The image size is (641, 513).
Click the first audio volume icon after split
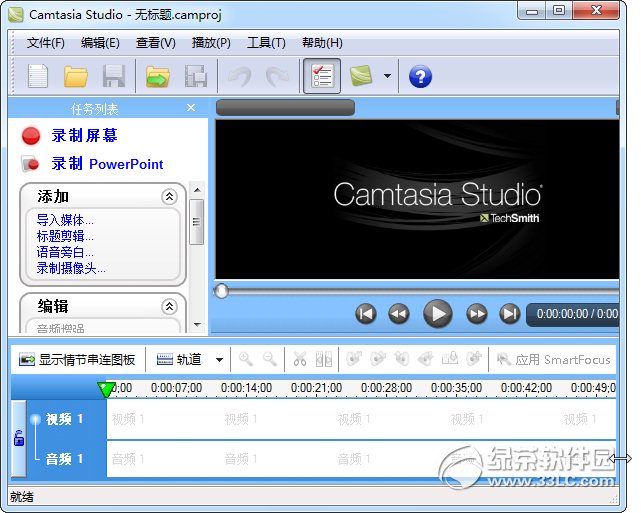[x=354, y=359]
